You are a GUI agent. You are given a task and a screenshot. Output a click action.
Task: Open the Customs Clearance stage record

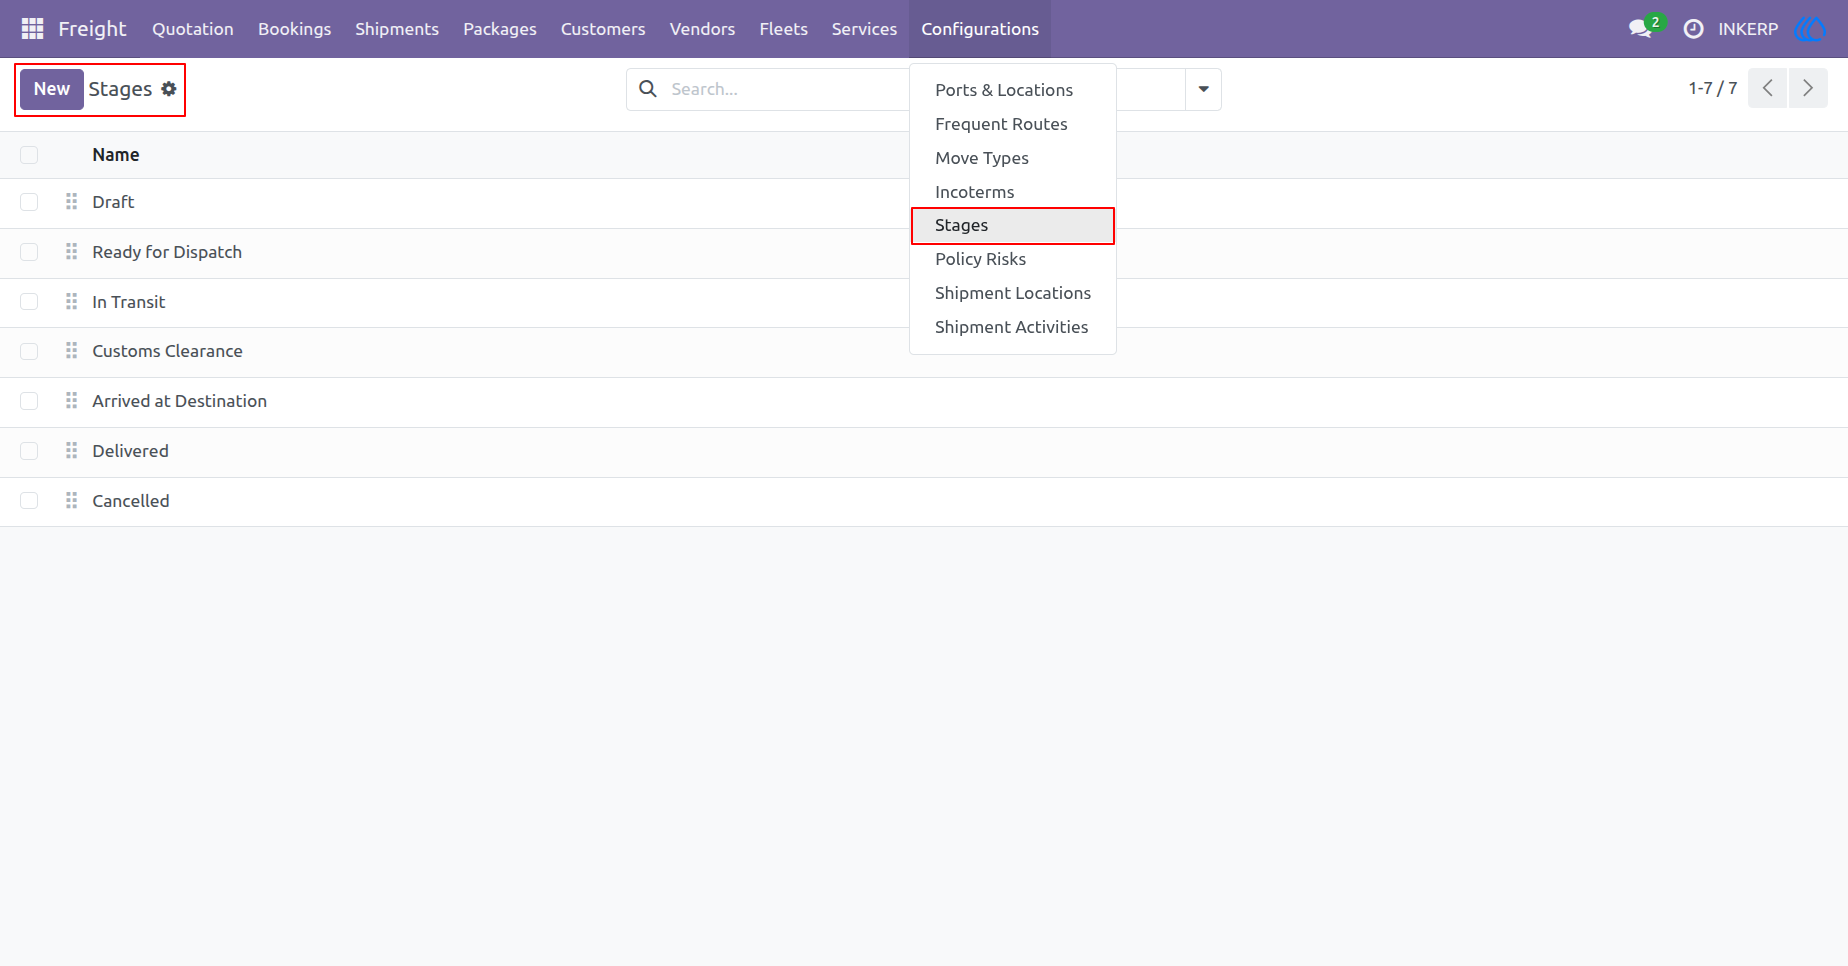pyautogui.click(x=167, y=351)
